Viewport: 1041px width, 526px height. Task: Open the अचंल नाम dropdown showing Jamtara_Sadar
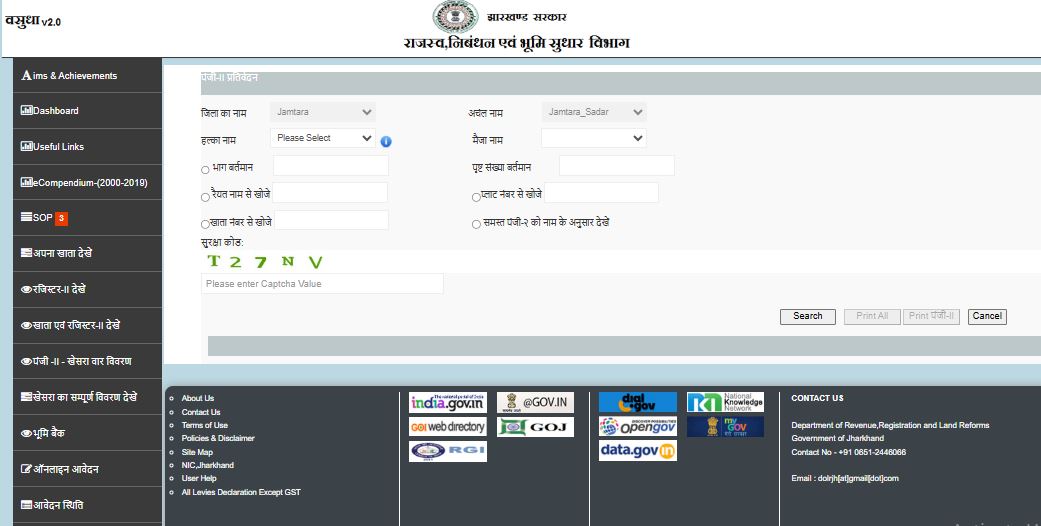coord(594,112)
